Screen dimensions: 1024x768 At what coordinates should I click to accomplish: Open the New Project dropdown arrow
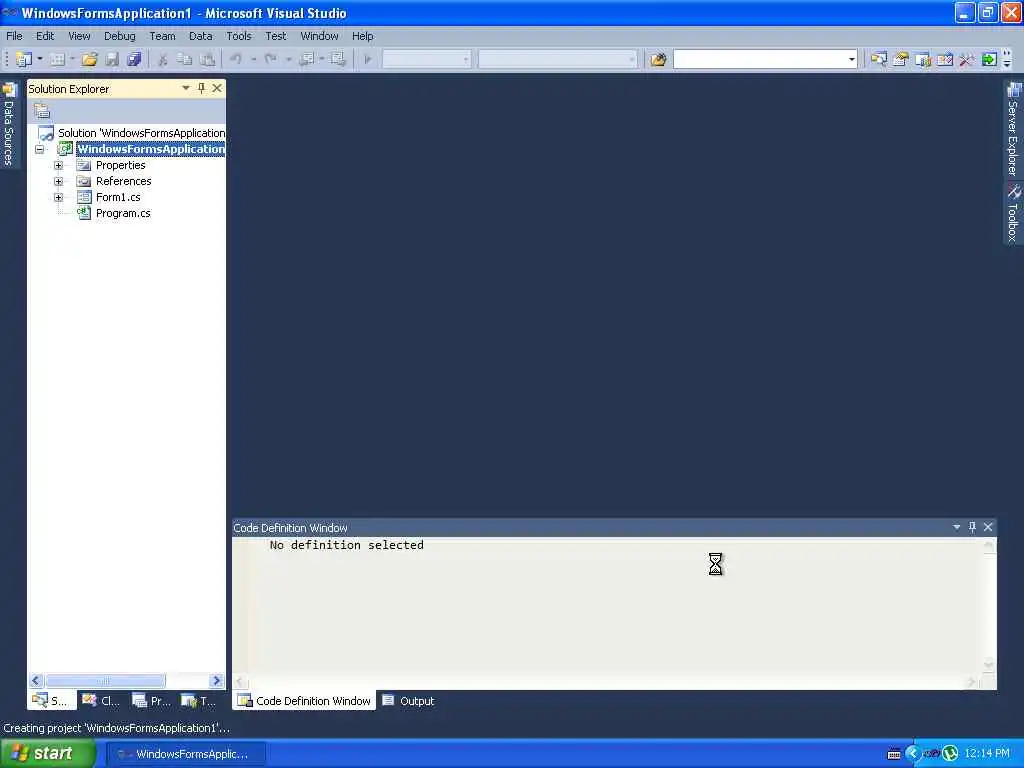pyautogui.click(x=40, y=59)
